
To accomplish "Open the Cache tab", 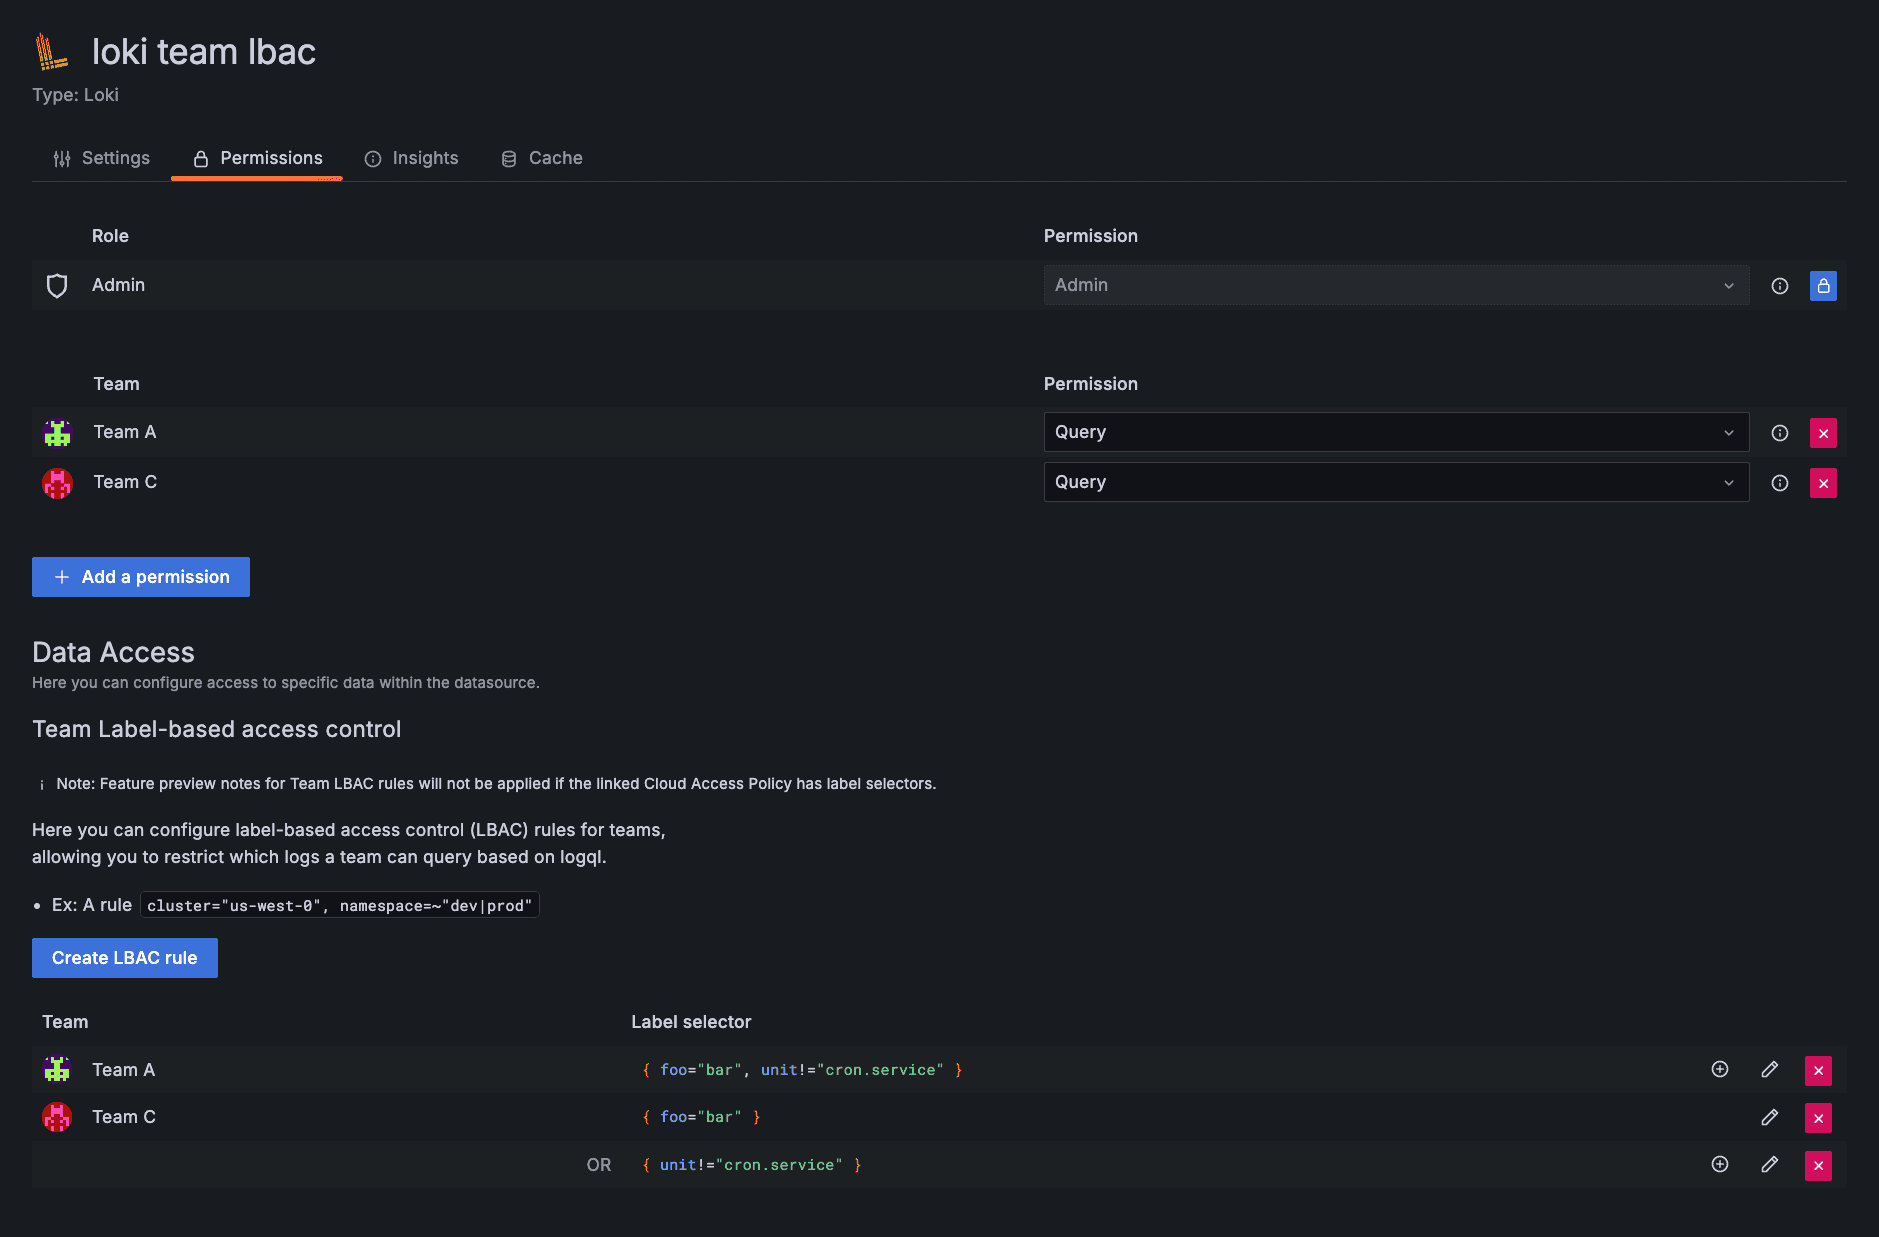I will point(541,158).
